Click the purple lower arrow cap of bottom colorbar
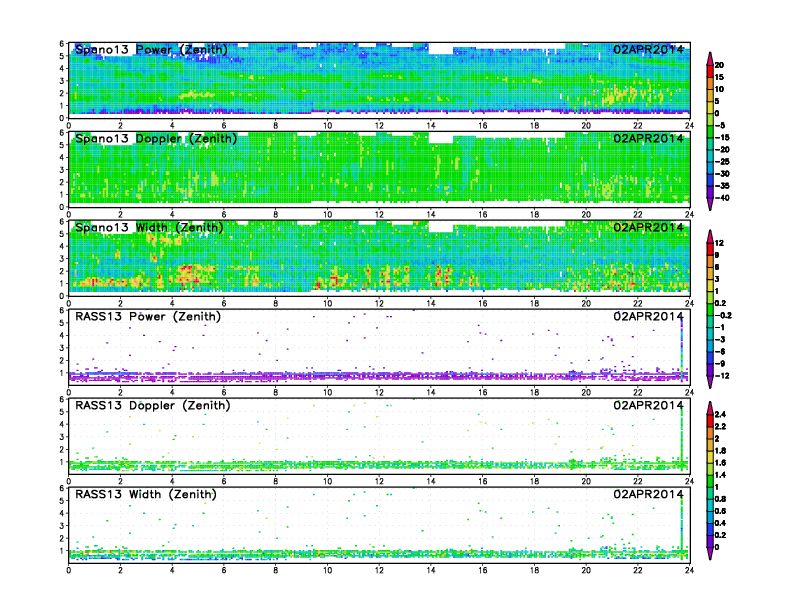 (710, 553)
